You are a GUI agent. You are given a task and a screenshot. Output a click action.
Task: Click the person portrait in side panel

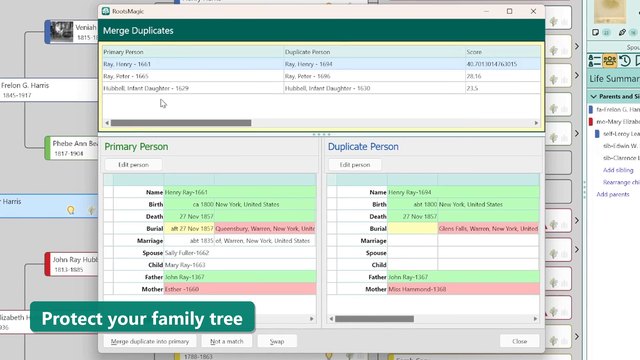click(610, 11)
